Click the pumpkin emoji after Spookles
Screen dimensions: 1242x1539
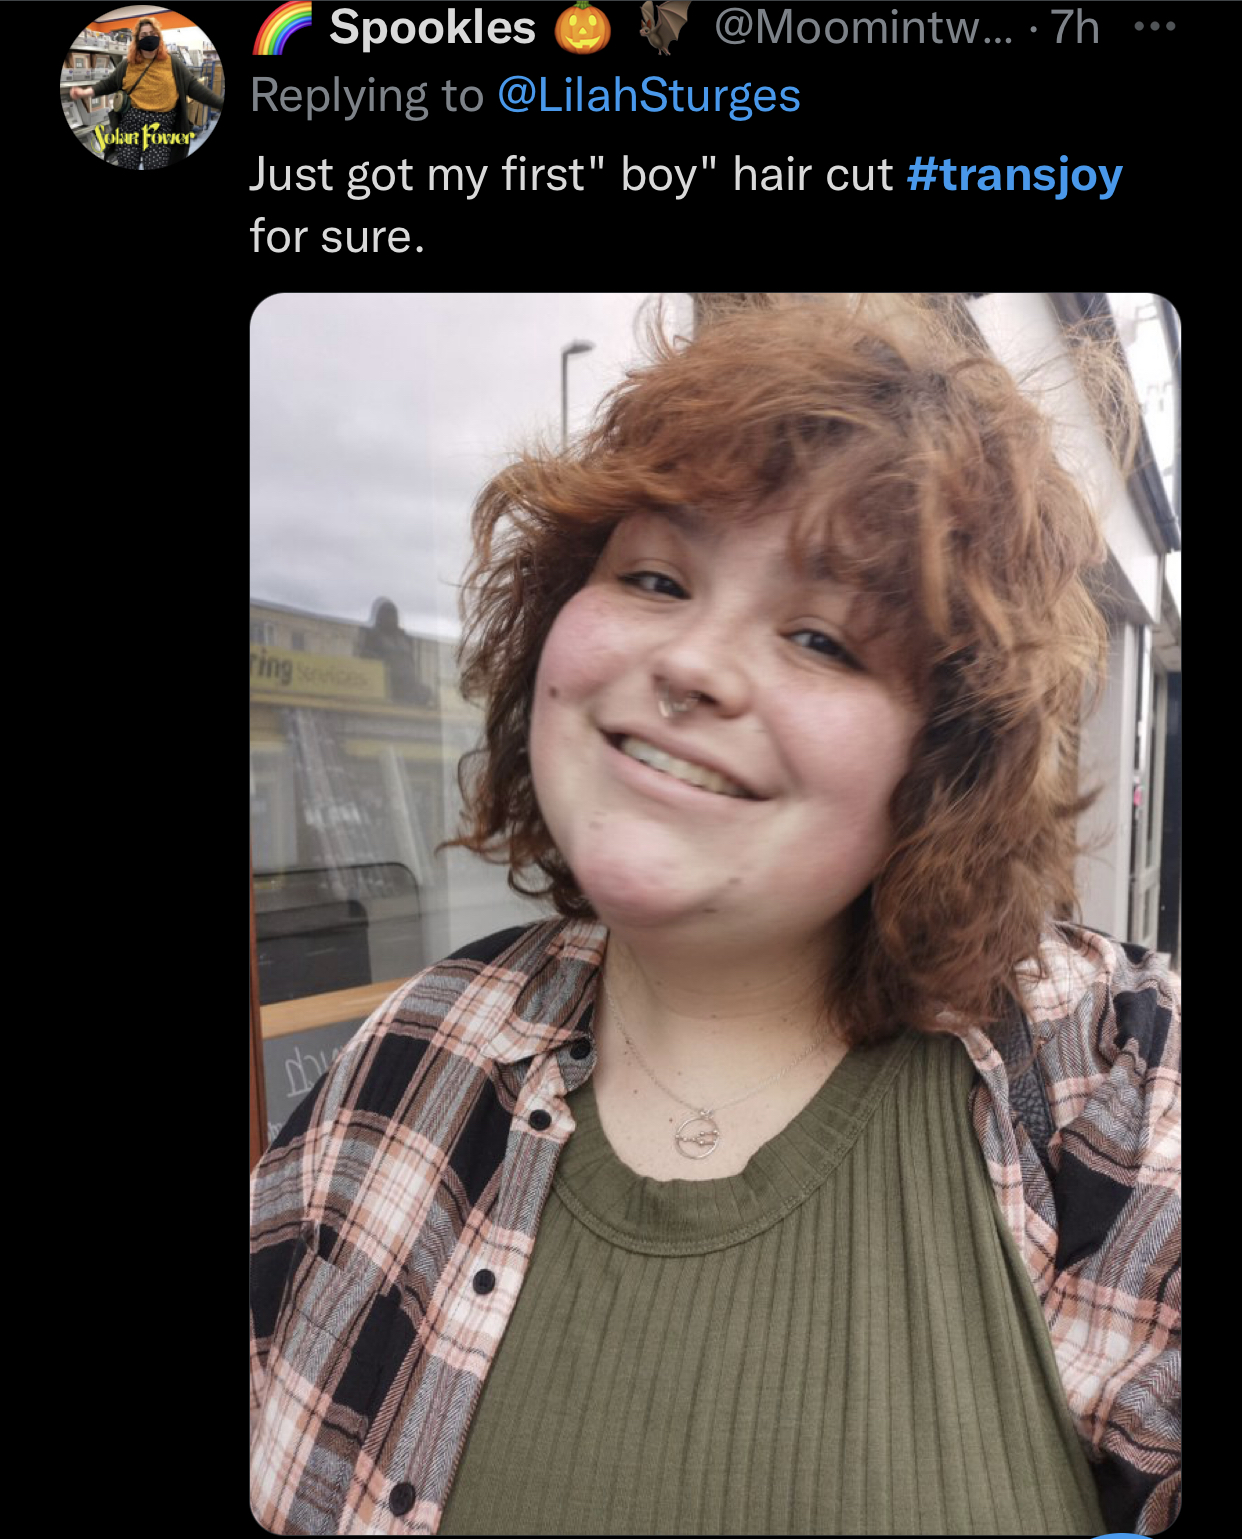[x=583, y=28]
